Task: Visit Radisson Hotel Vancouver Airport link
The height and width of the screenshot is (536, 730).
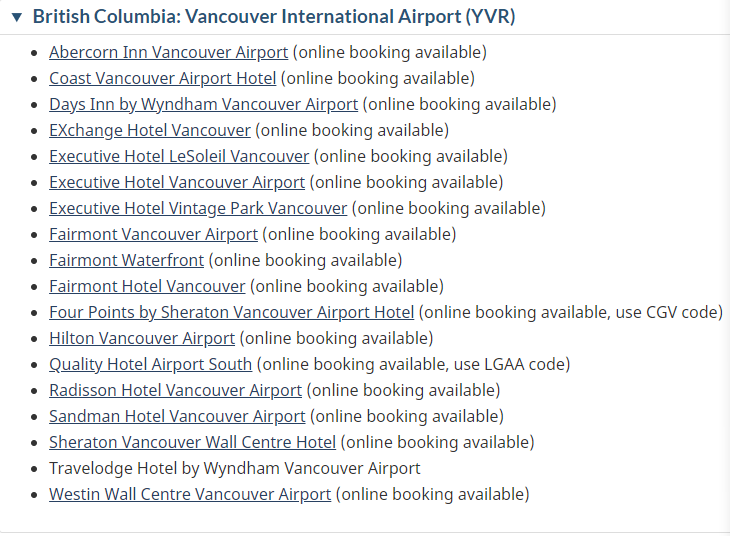Action: (176, 390)
